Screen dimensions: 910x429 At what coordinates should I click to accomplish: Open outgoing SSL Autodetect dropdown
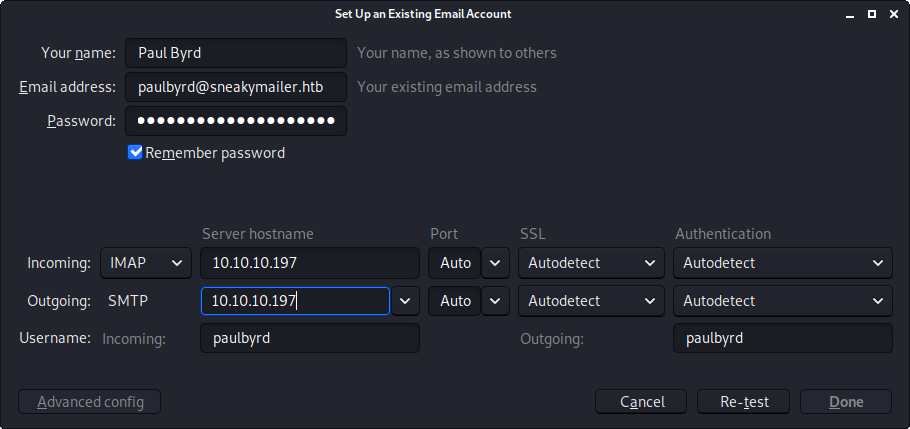591,301
